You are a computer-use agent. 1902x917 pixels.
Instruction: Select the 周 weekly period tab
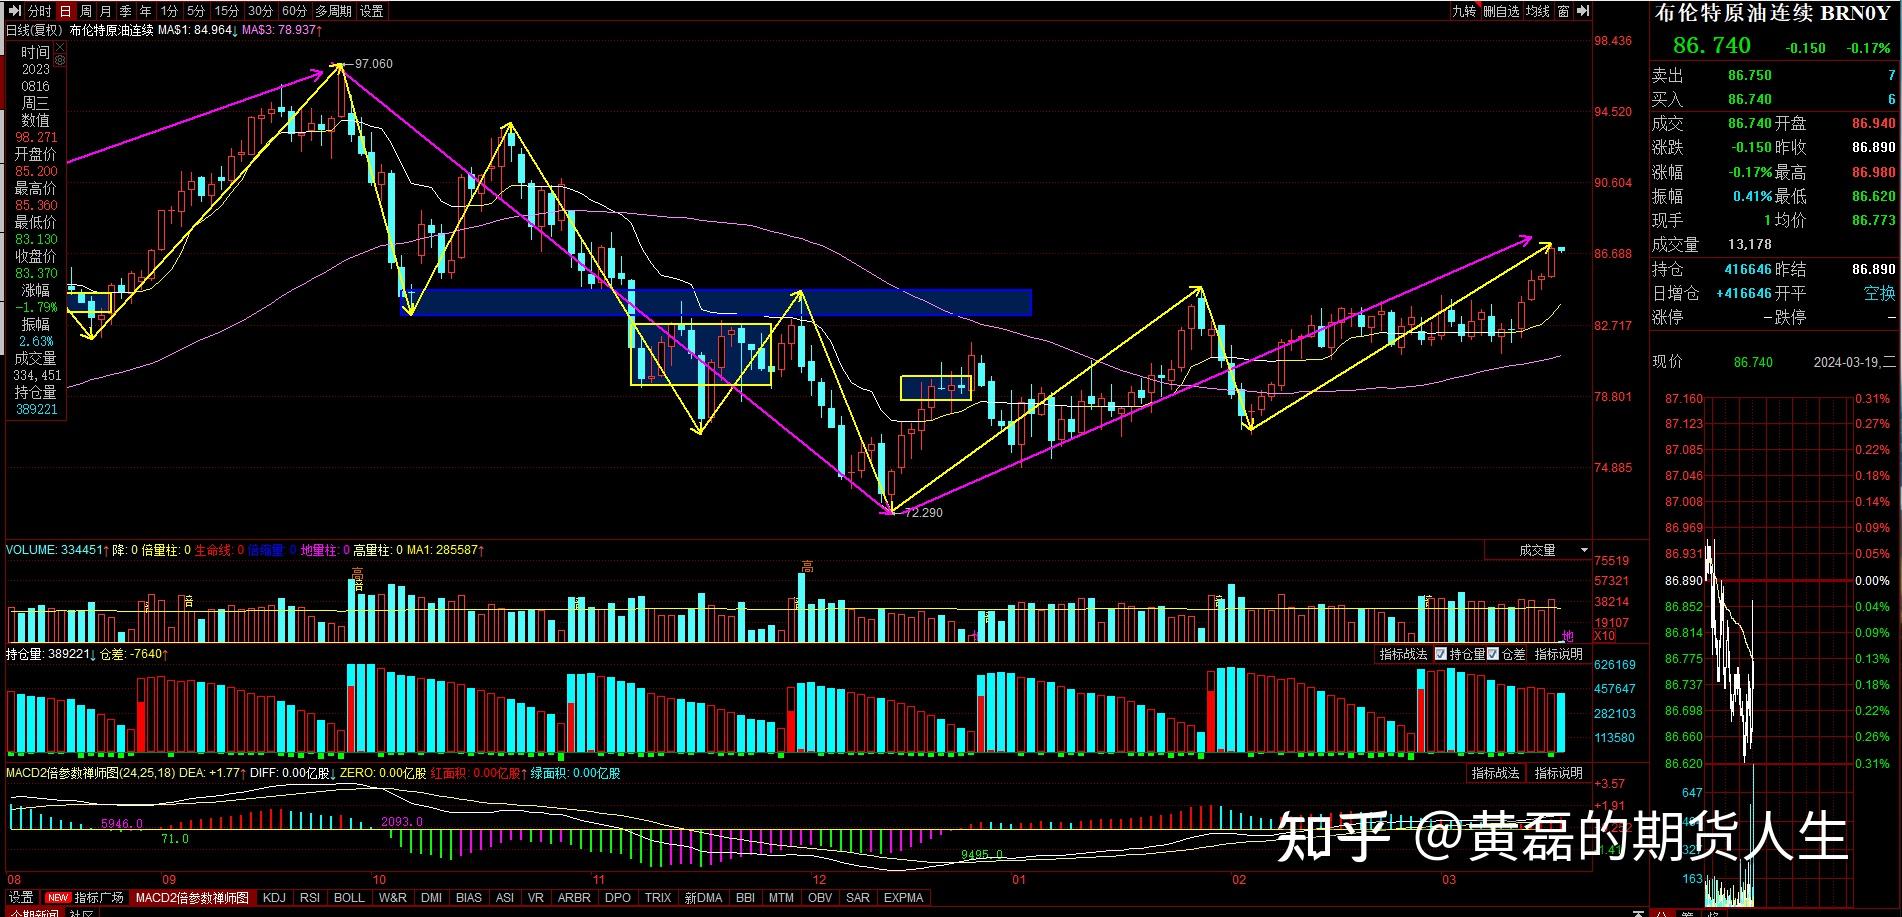point(86,11)
